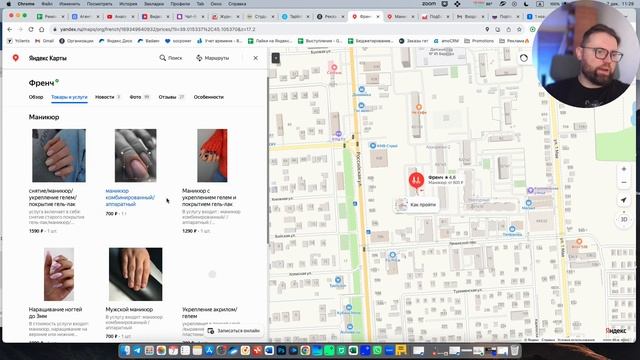Click the zoom status item in the menu bar
Viewport: 640px width, 360px height.
point(429,4)
